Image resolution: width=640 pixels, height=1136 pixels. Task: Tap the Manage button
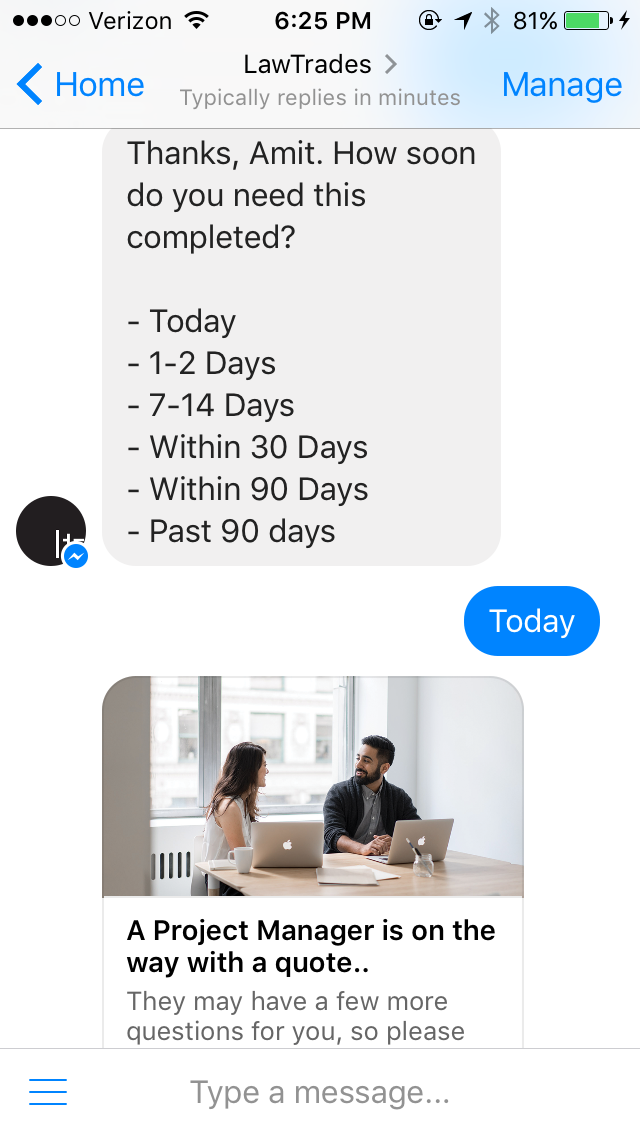(562, 85)
